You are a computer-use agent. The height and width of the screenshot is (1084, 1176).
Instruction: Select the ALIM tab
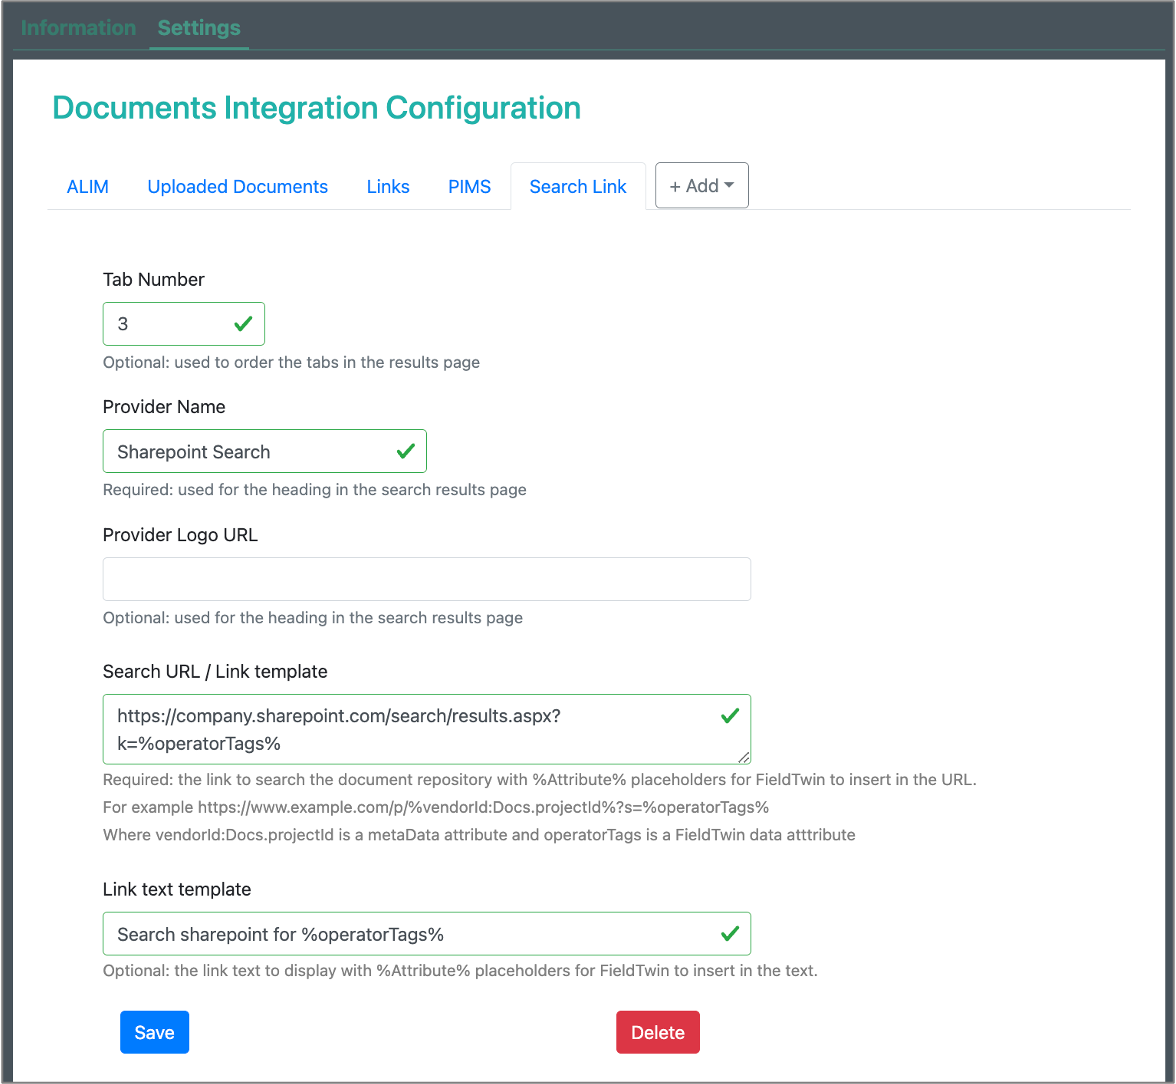88,186
